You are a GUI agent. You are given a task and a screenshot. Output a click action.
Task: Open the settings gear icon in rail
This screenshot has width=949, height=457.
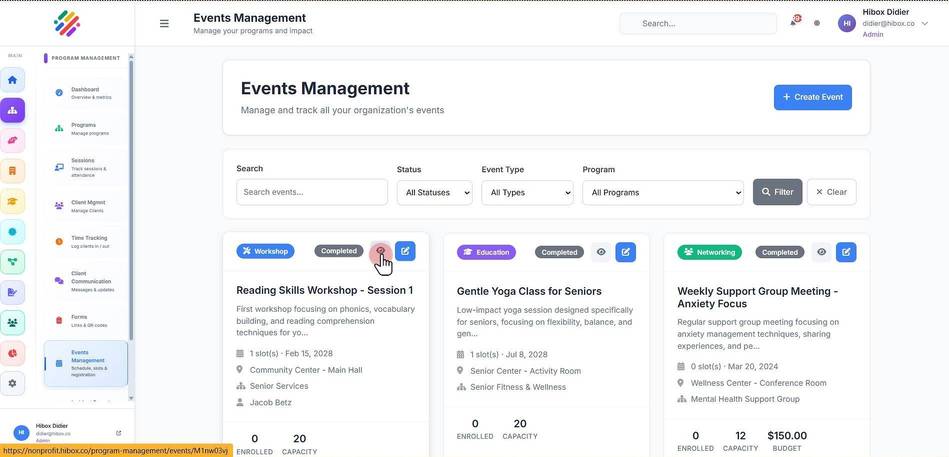(12, 383)
